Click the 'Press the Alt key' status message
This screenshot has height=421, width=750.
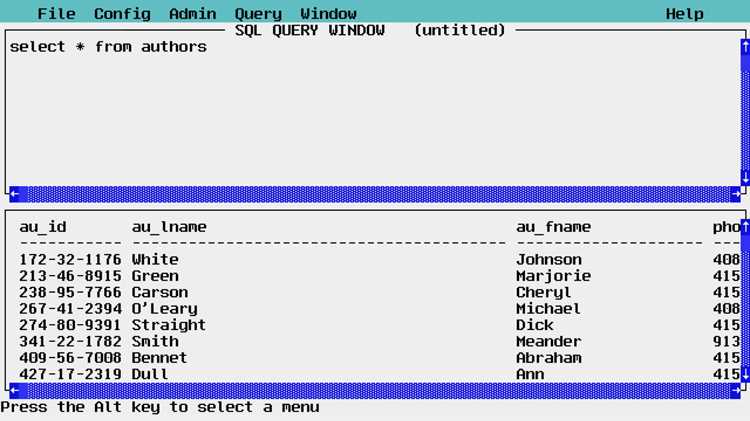(160, 407)
